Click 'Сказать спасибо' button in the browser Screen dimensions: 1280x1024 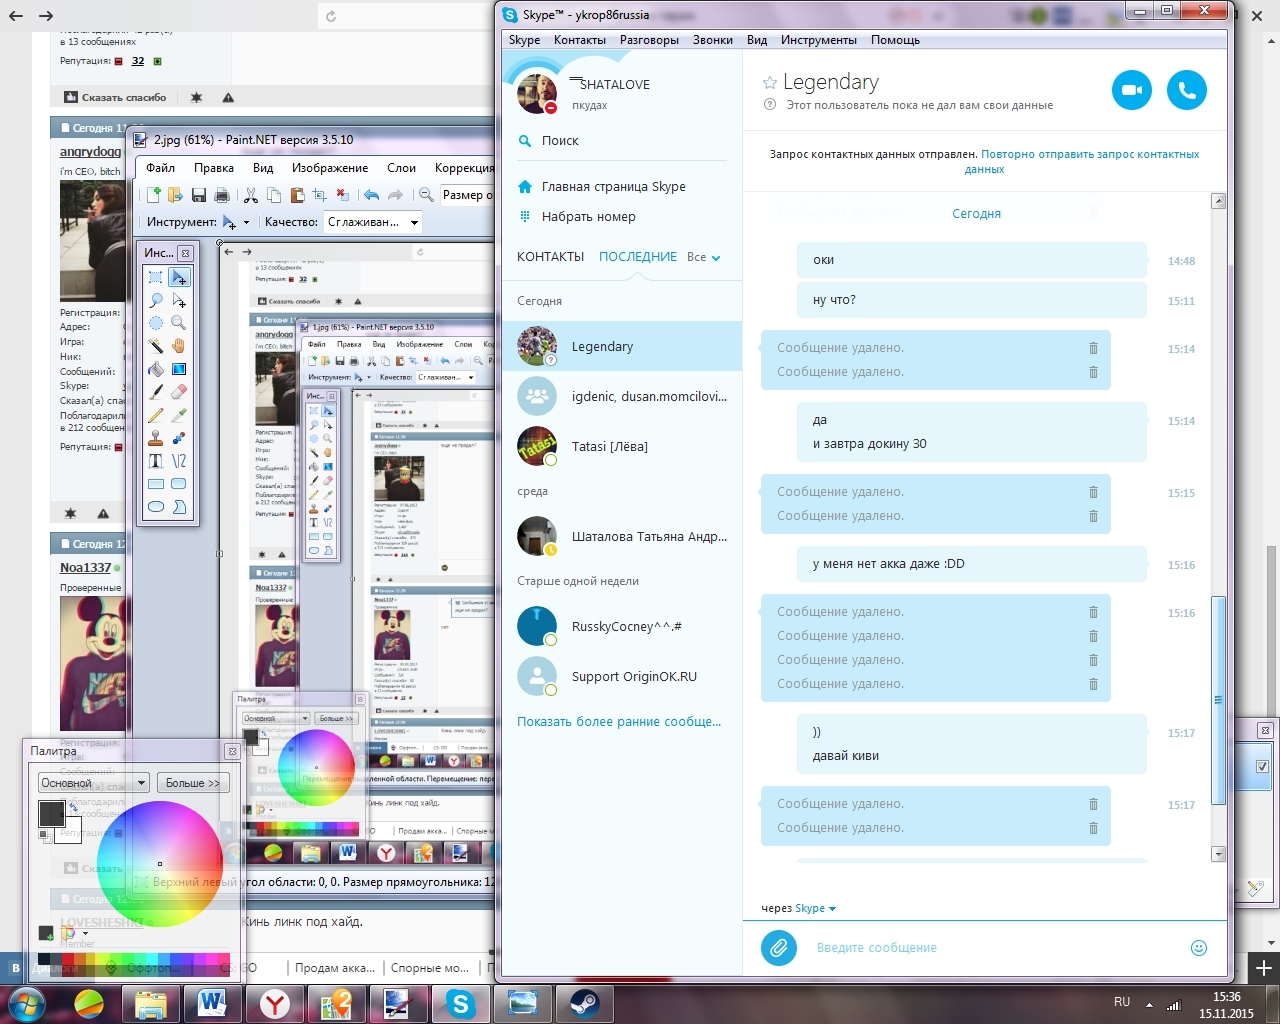tap(115, 97)
